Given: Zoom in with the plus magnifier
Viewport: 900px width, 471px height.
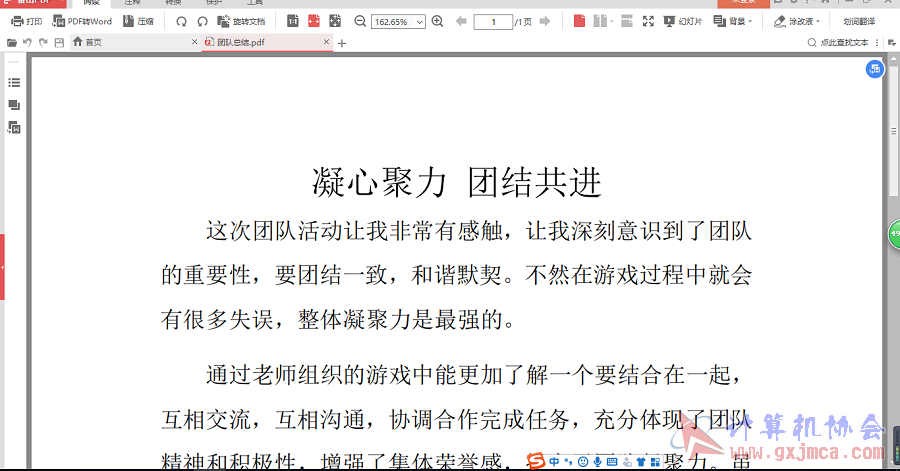Looking at the screenshot, I should [x=437, y=21].
